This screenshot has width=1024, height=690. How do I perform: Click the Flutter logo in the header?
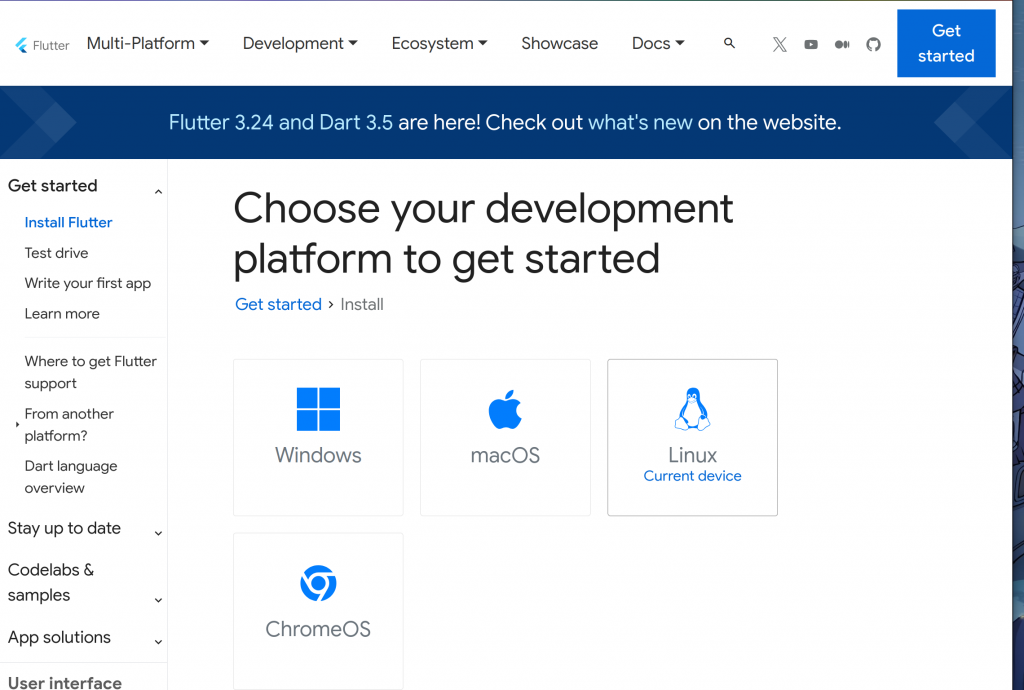(42, 44)
